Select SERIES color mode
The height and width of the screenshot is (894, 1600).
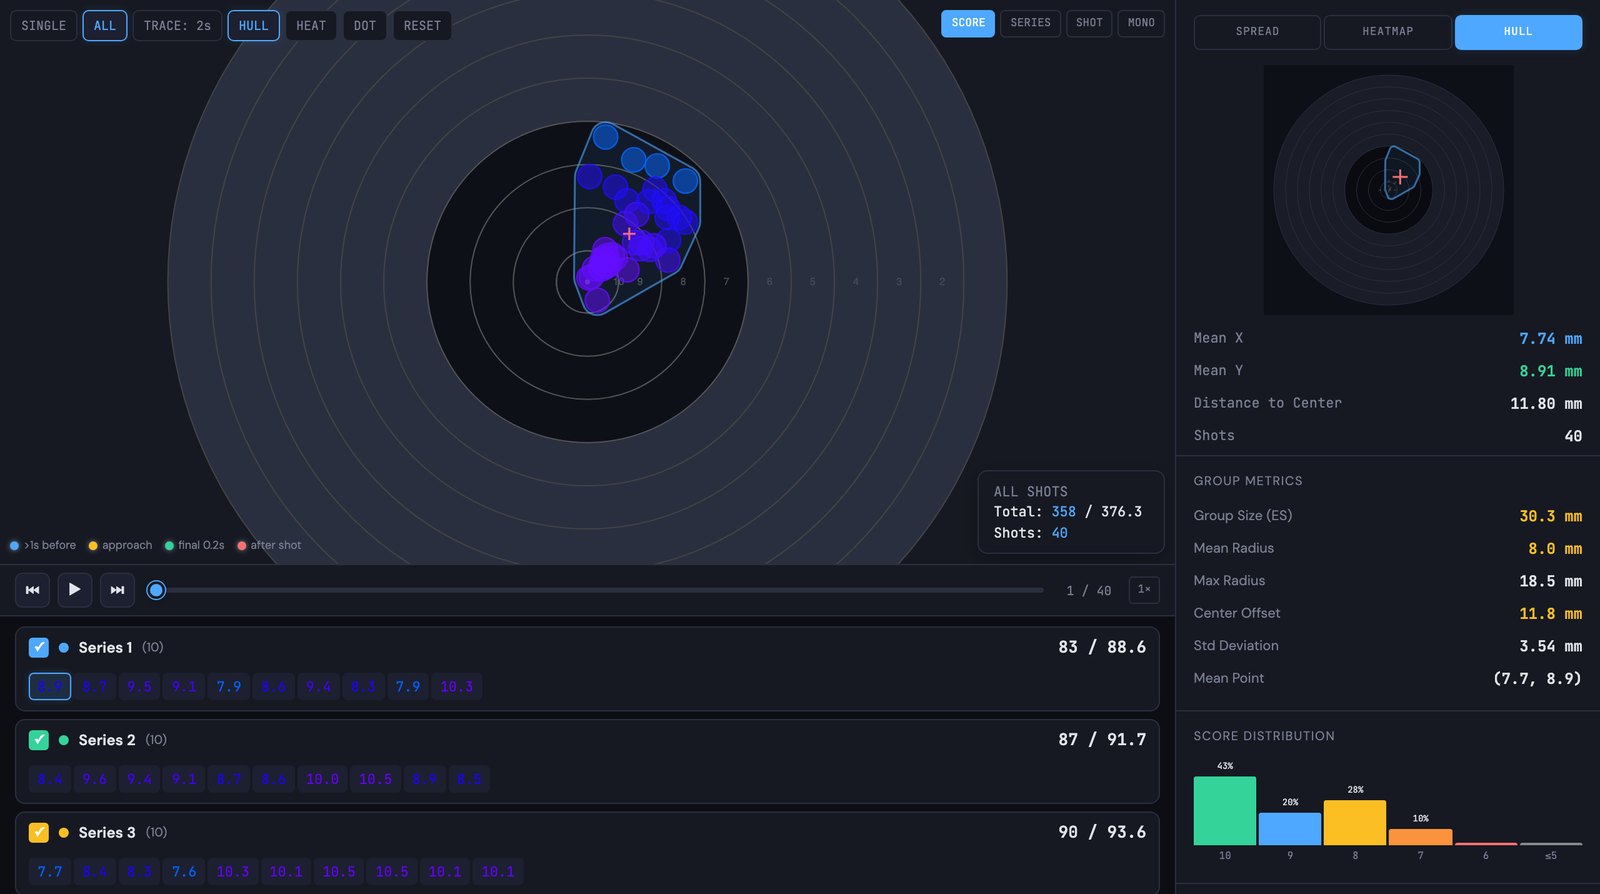pos(1031,23)
